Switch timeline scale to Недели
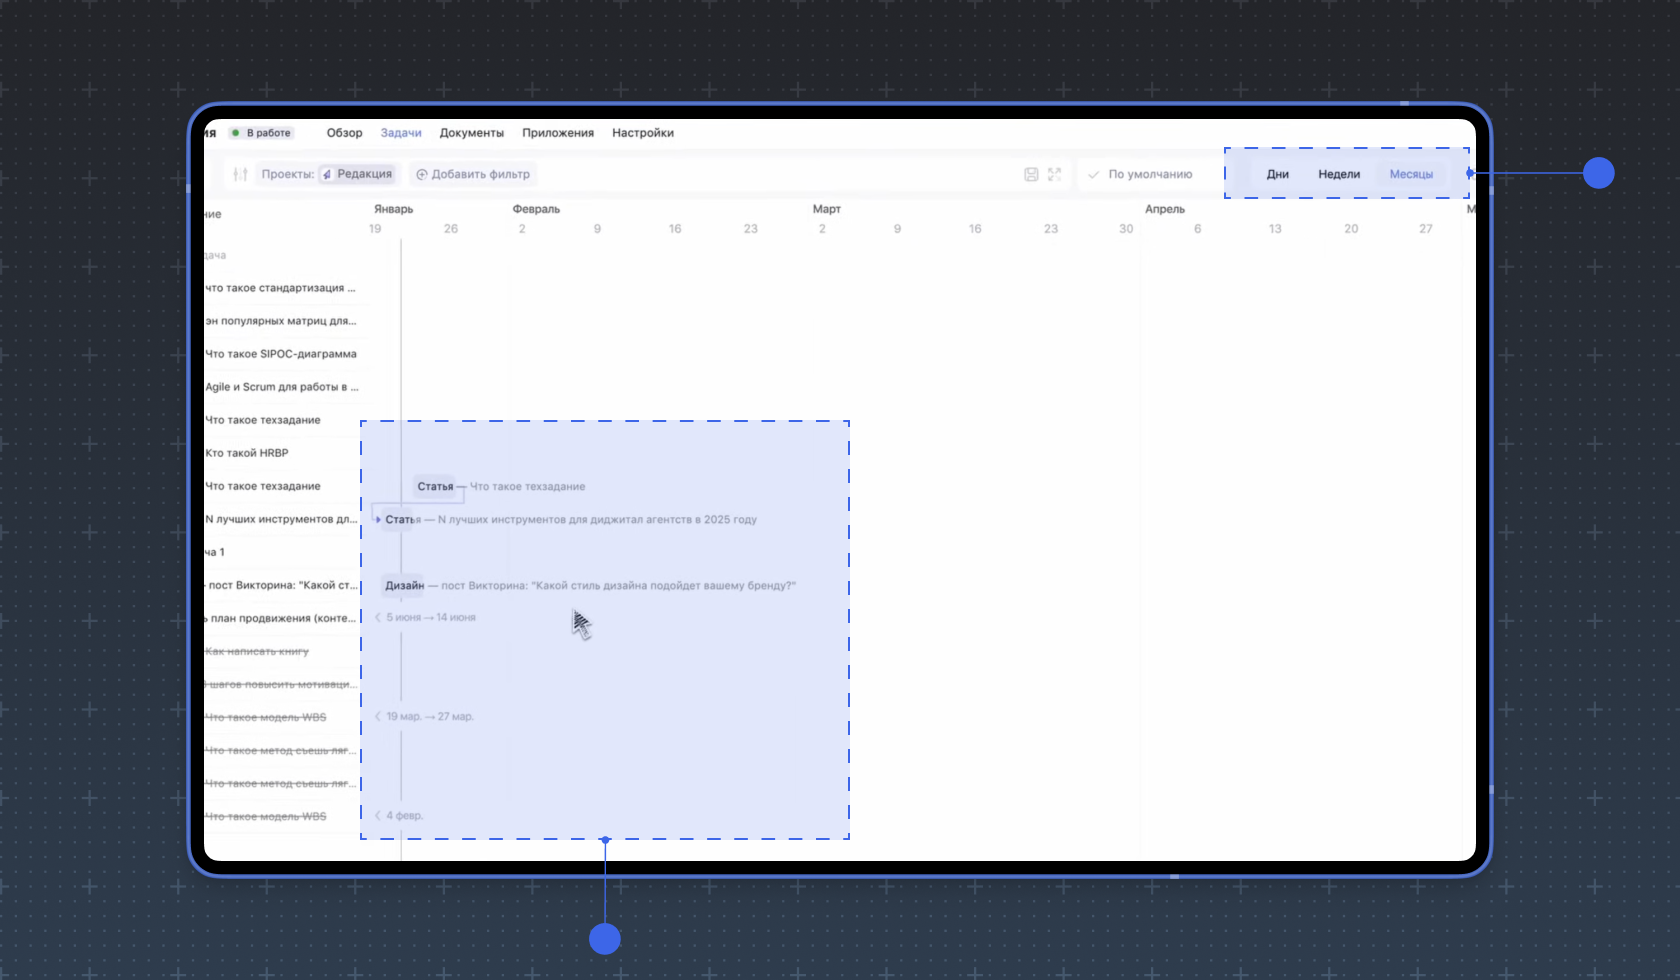The image size is (1680, 980). 1338,174
